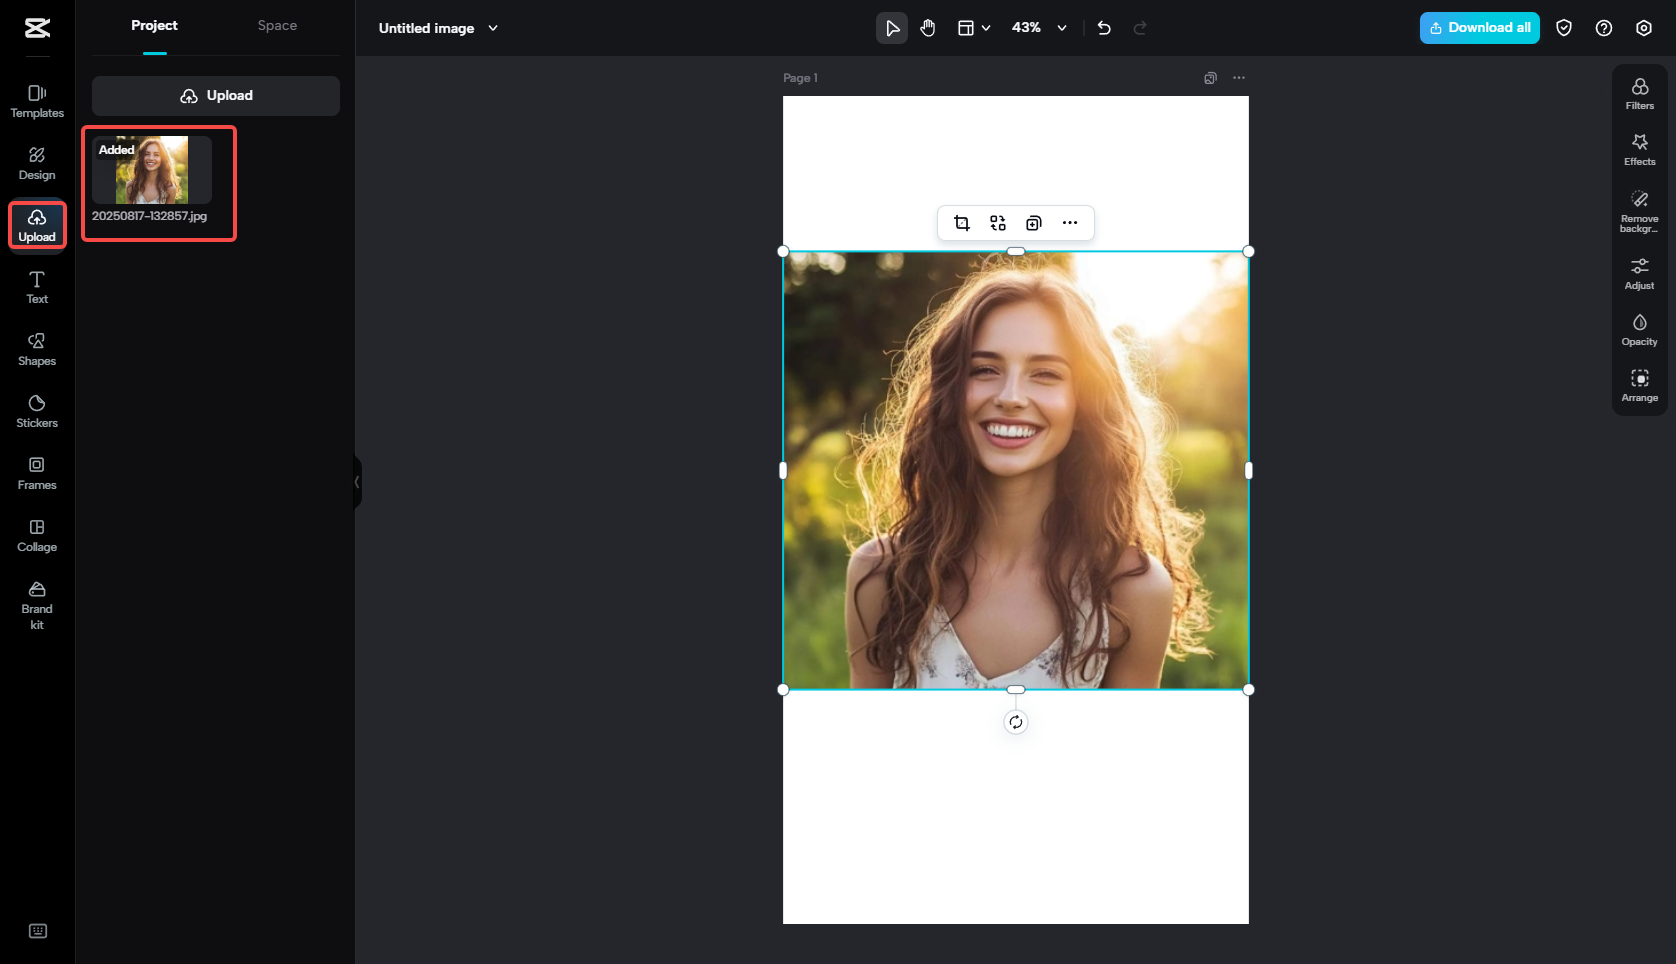The height and width of the screenshot is (964, 1676).
Task: Undo the last action
Action: pyautogui.click(x=1104, y=28)
